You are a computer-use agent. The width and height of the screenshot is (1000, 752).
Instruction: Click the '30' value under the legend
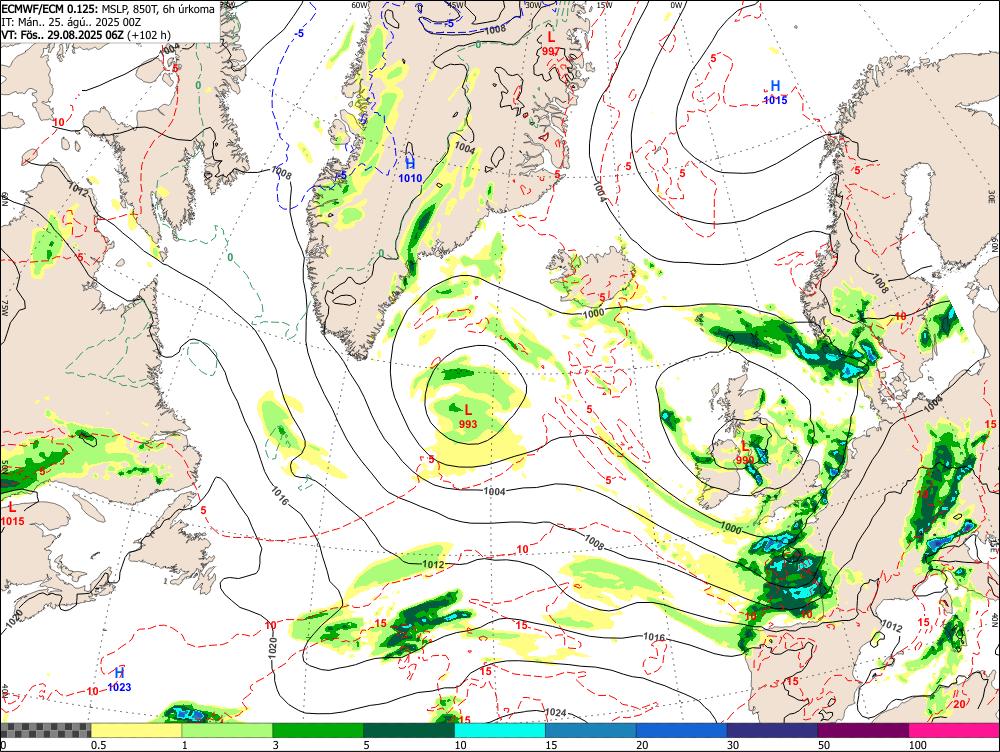[733, 745]
